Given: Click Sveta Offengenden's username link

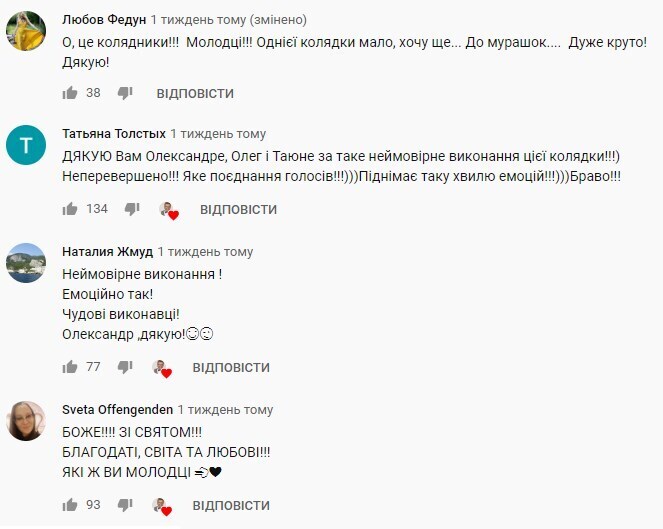Looking at the screenshot, I should pyautogui.click(x=117, y=410).
